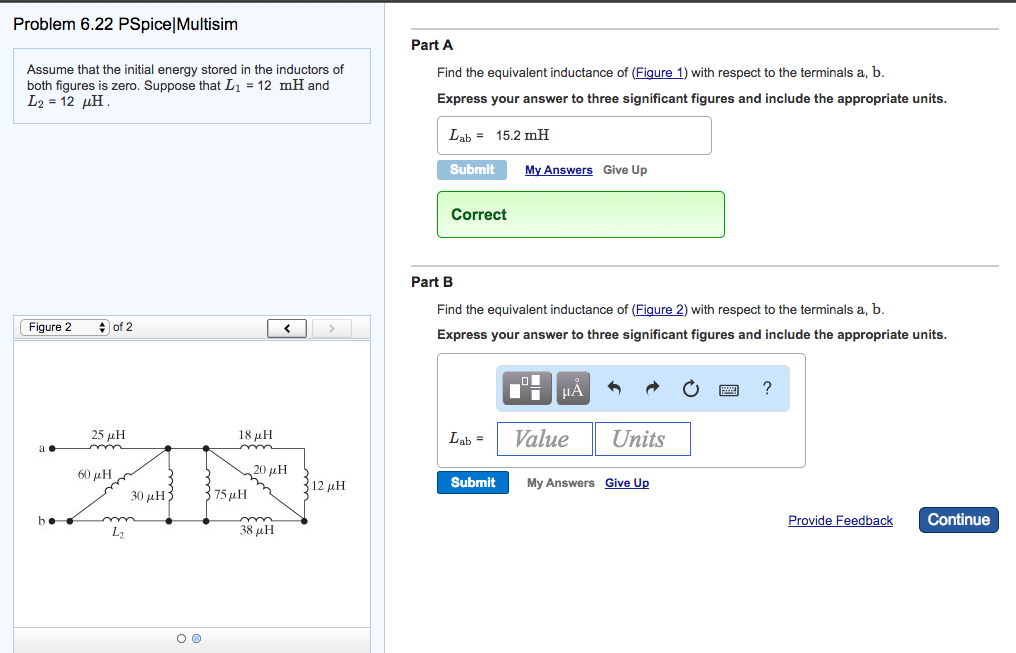Viewport: 1016px width, 653px height.
Task: Select the first pagination dot below the figure
Action: click(181, 638)
